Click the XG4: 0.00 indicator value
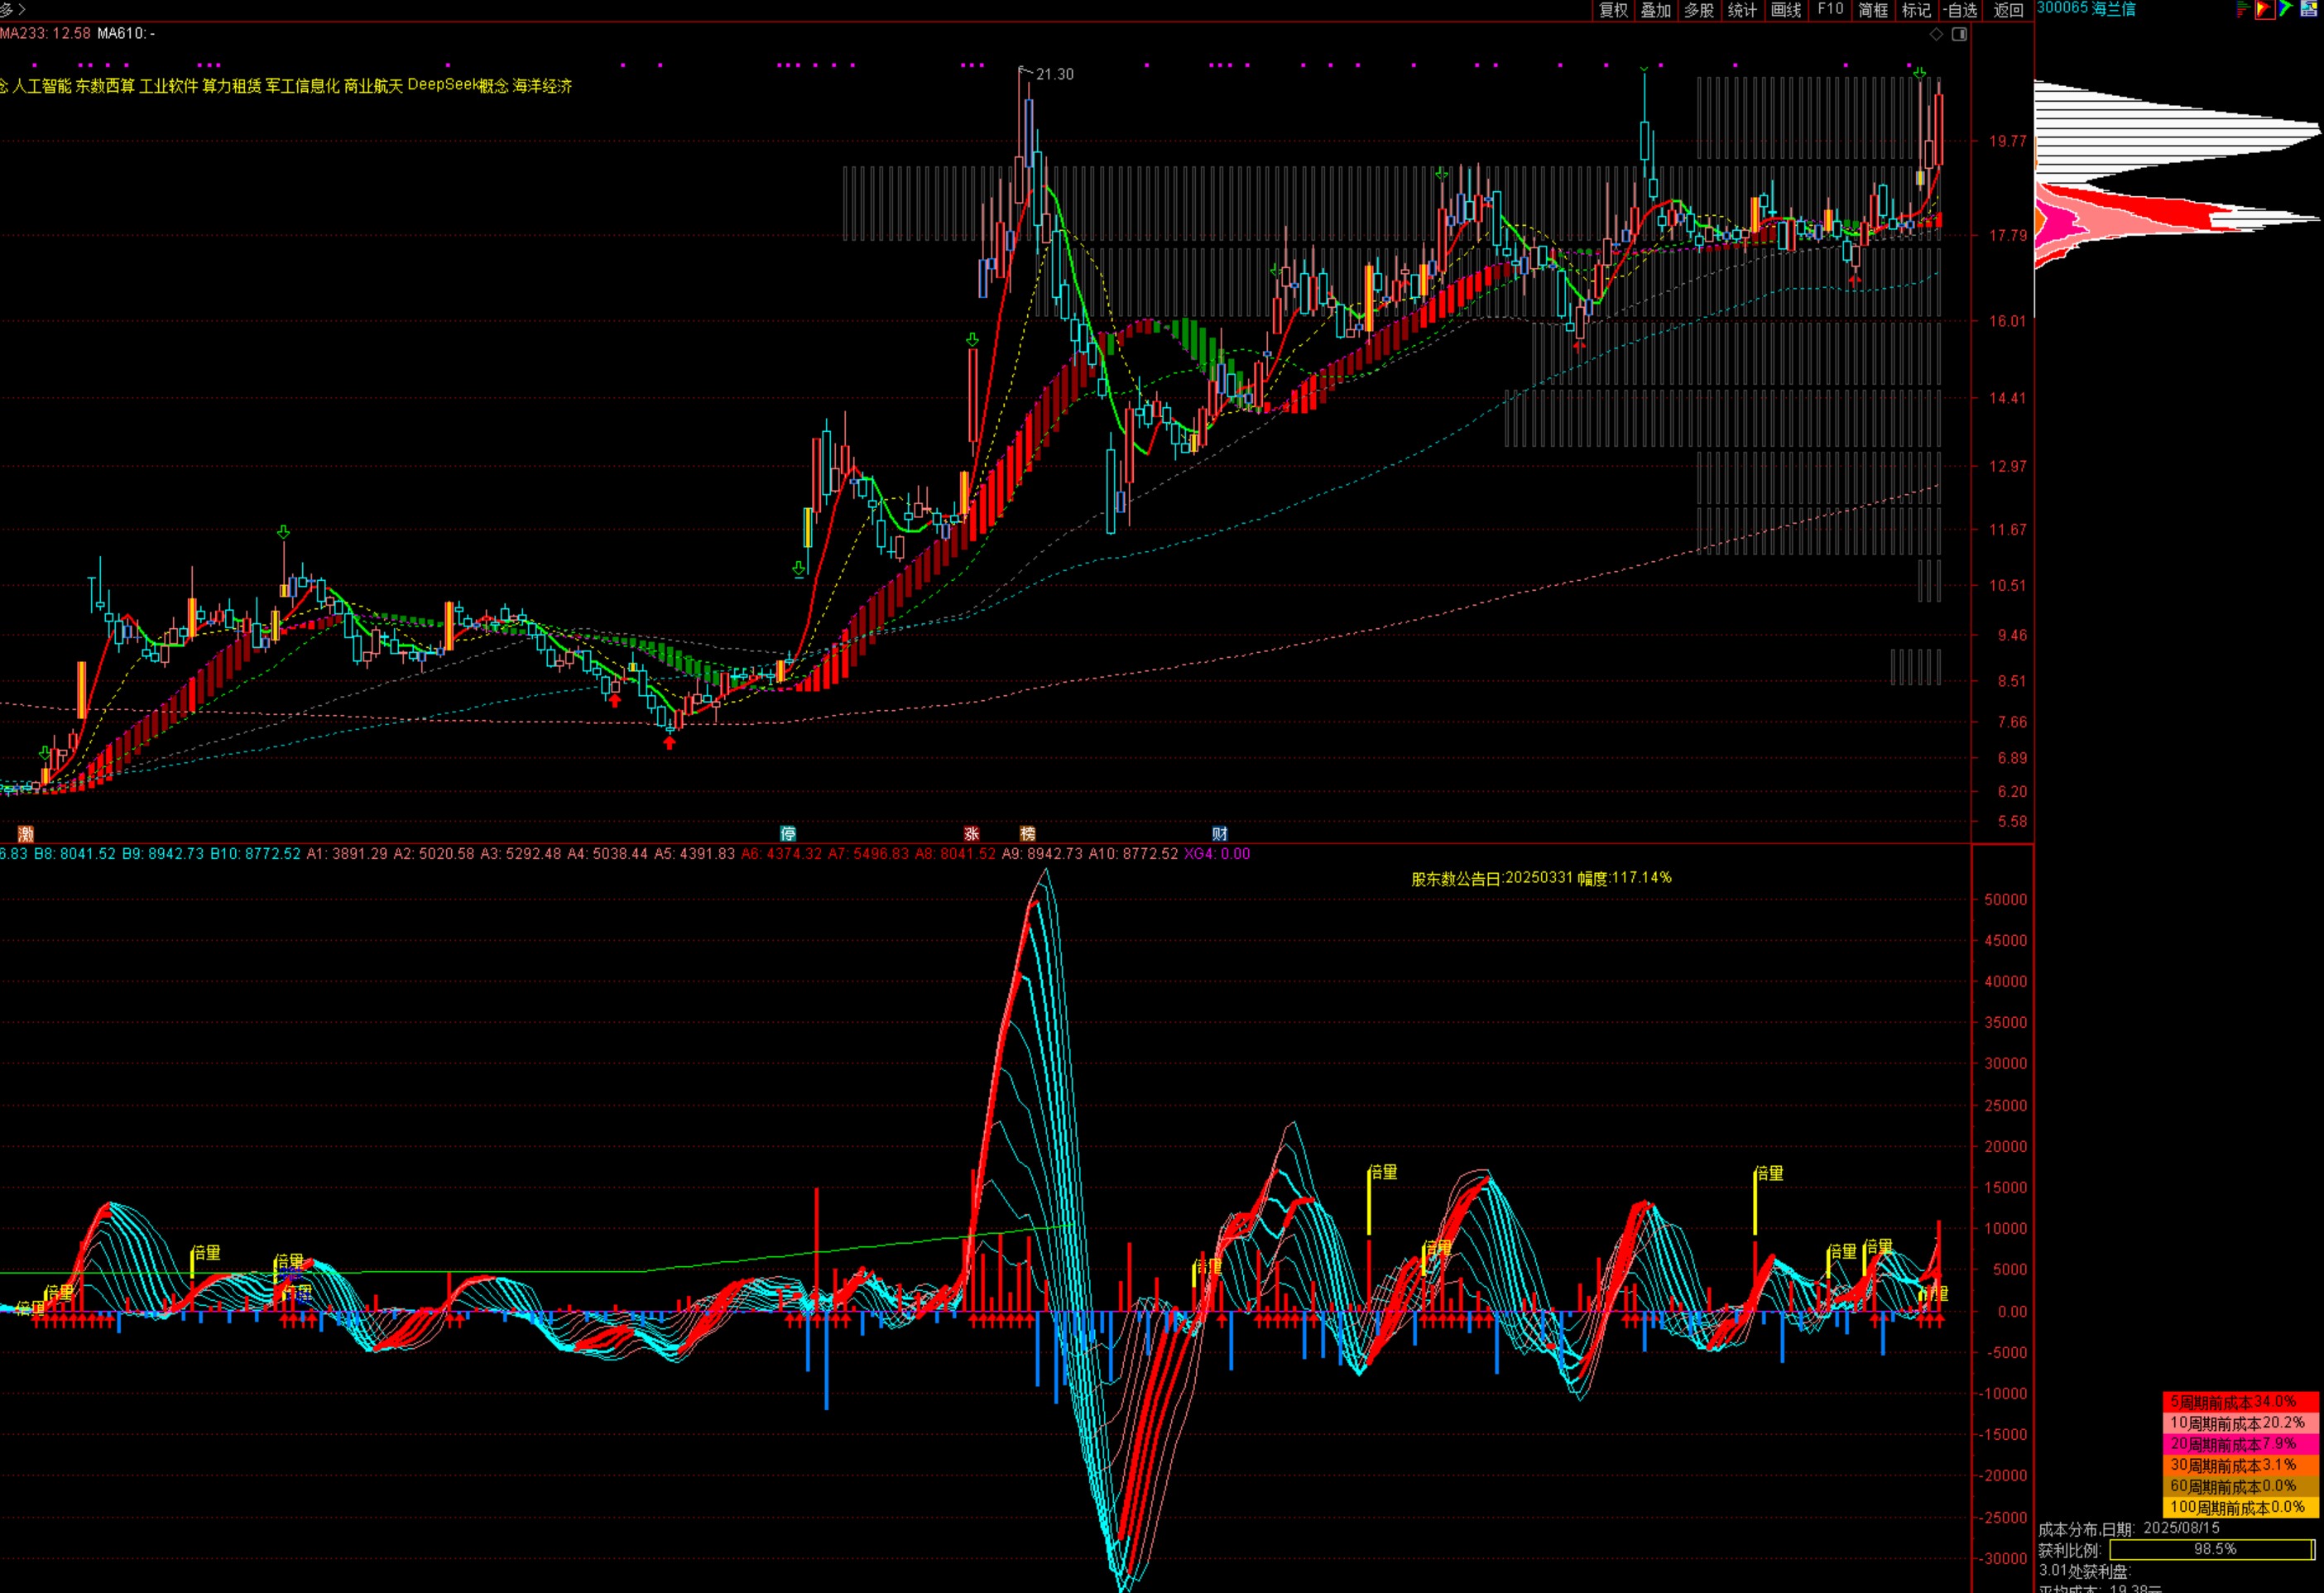Viewport: 2324px width, 1593px height. [x=1217, y=854]
